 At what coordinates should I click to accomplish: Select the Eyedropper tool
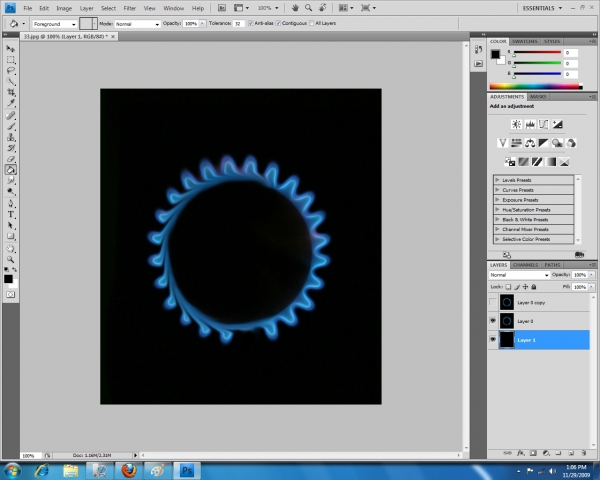click(11, 103)
